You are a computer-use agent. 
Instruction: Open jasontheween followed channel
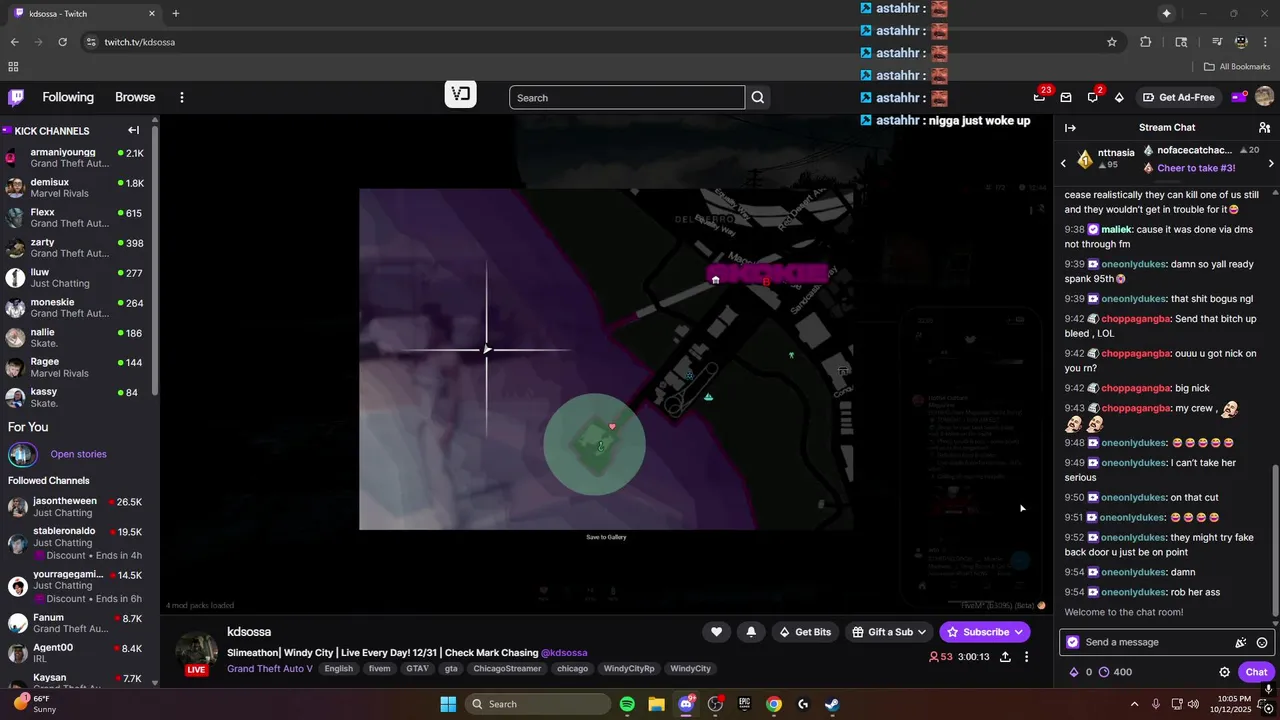tap(76, 507)
